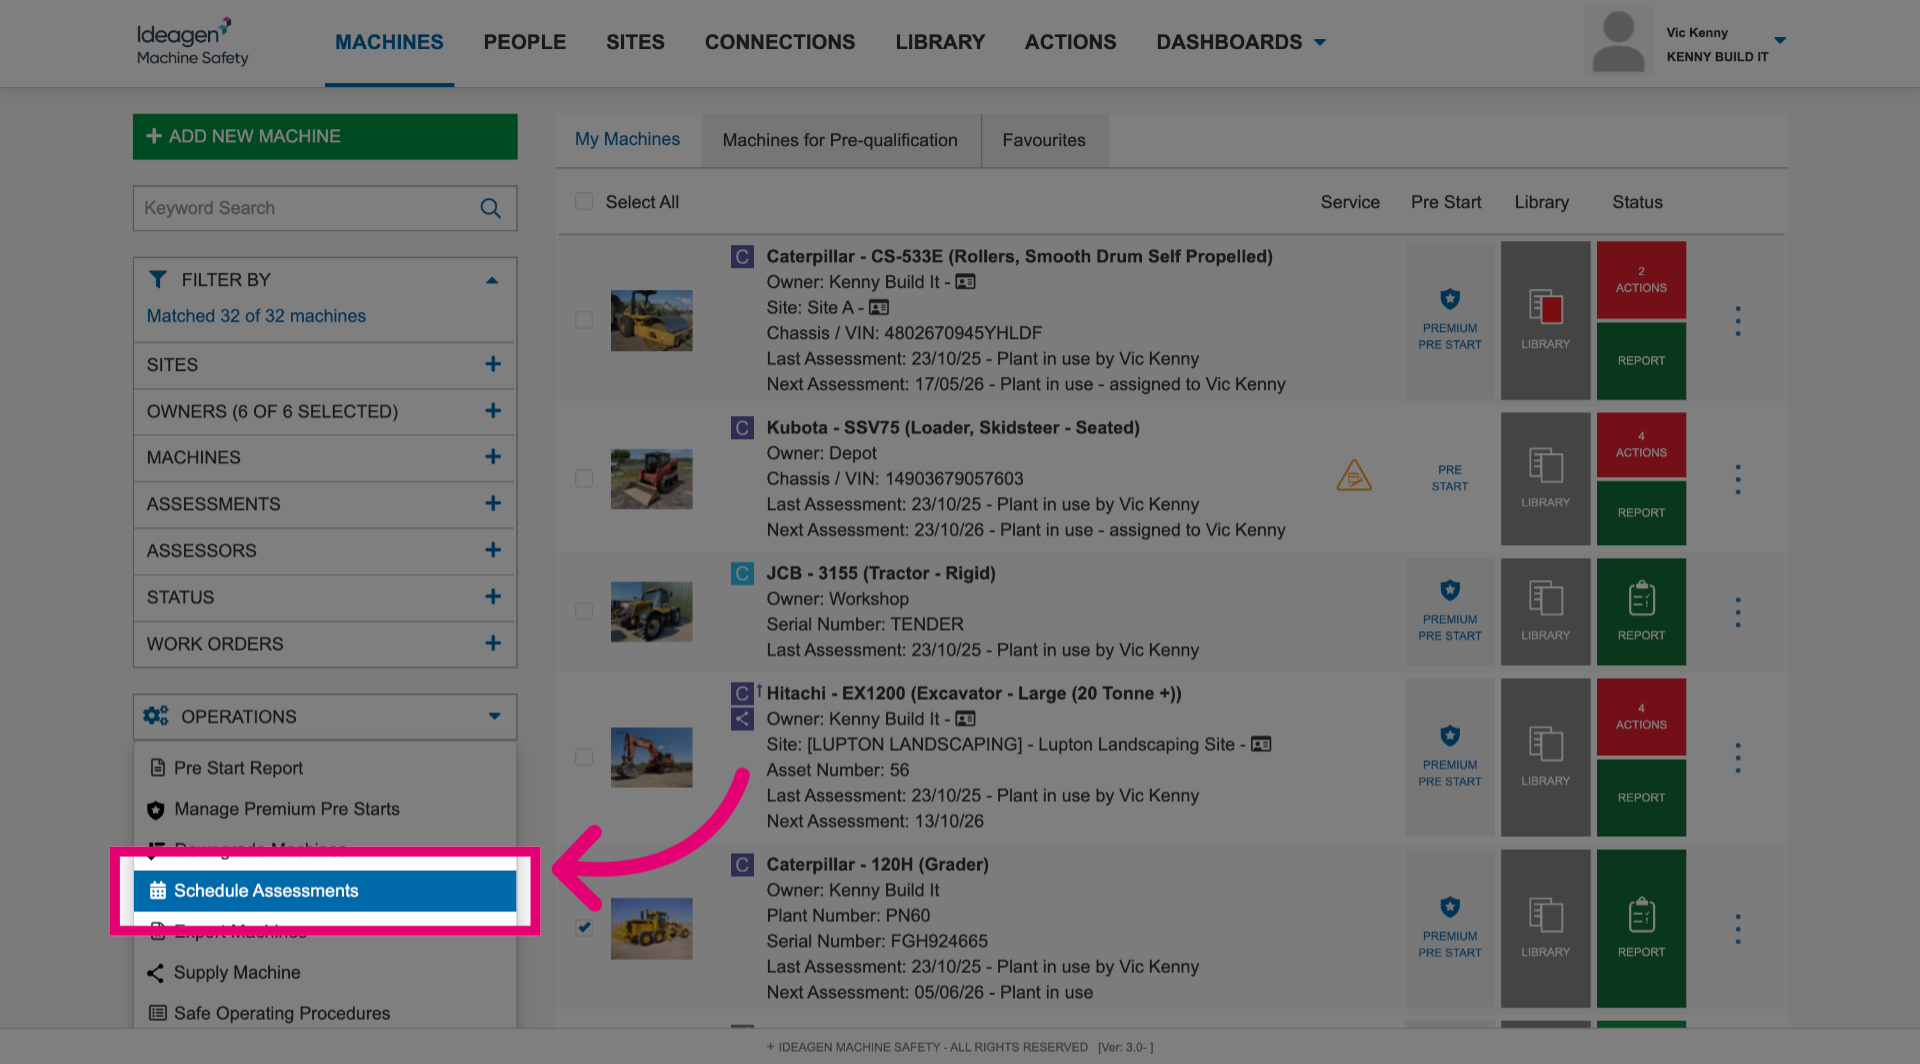Image resolution: width=1920 pixels, height=1064 pixels.
Task: Choose Pre Start Report operation
Action: (x=325, y=768)
